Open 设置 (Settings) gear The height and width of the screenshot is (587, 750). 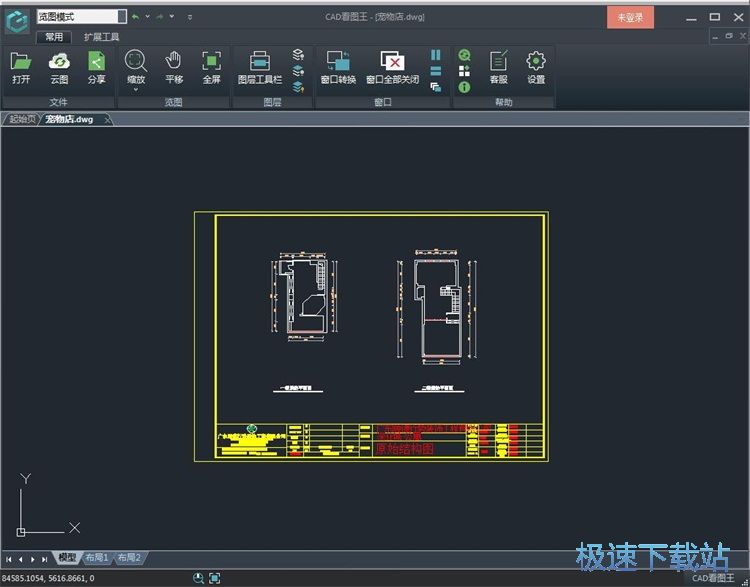tap(536, 66)
